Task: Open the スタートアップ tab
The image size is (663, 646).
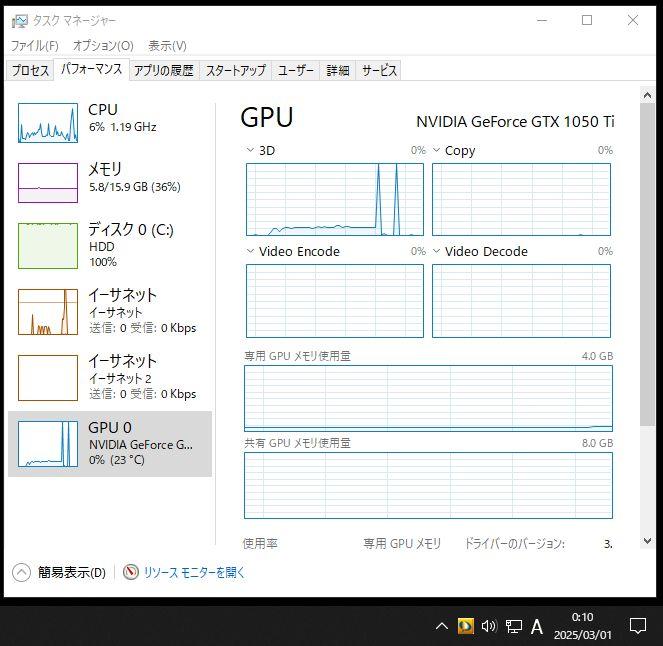Action: point(236,70)
